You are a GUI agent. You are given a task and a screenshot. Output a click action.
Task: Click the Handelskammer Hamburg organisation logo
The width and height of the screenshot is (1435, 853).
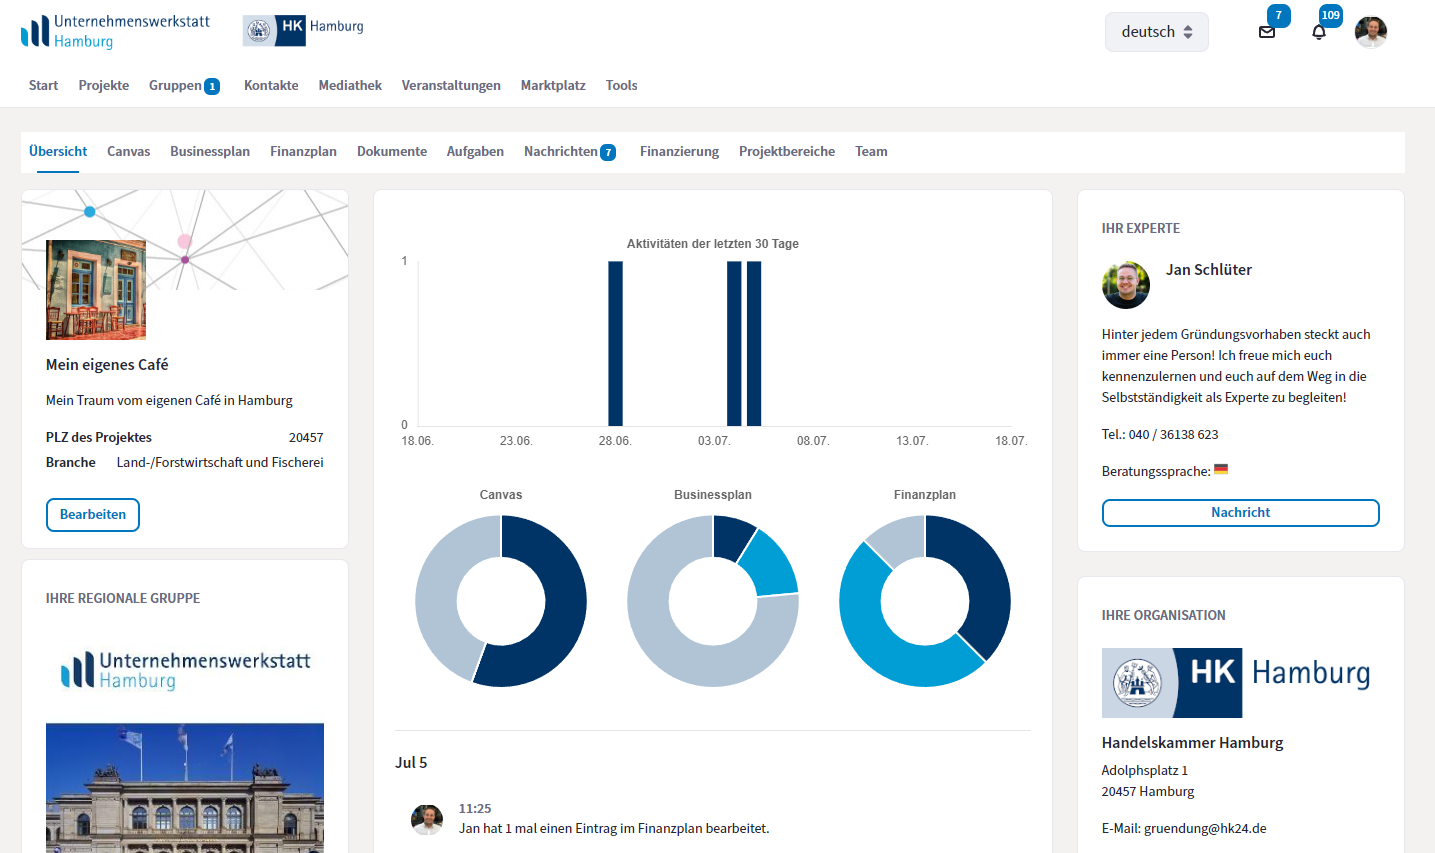(1236, 683)
